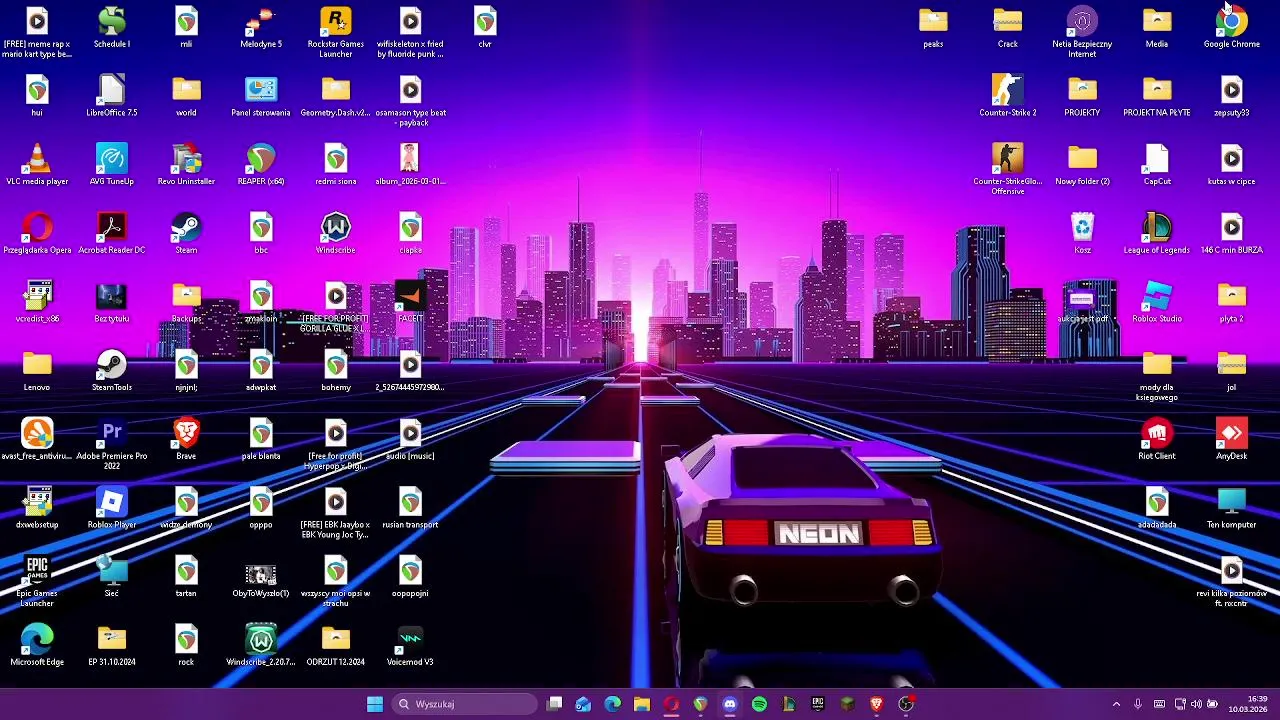Switch to Opera on the taskbar
1280x720 pixels.
(671, 704)
